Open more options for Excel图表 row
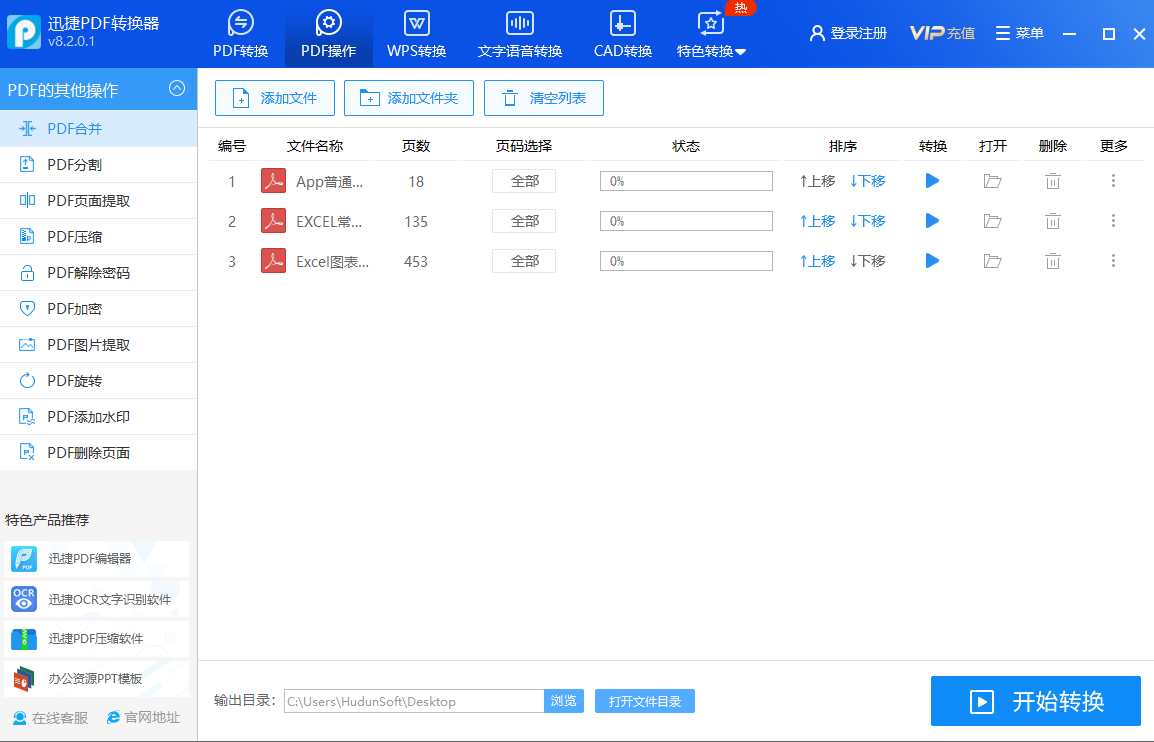Screen dimensions: 1154x742 tap(1113, 260)
